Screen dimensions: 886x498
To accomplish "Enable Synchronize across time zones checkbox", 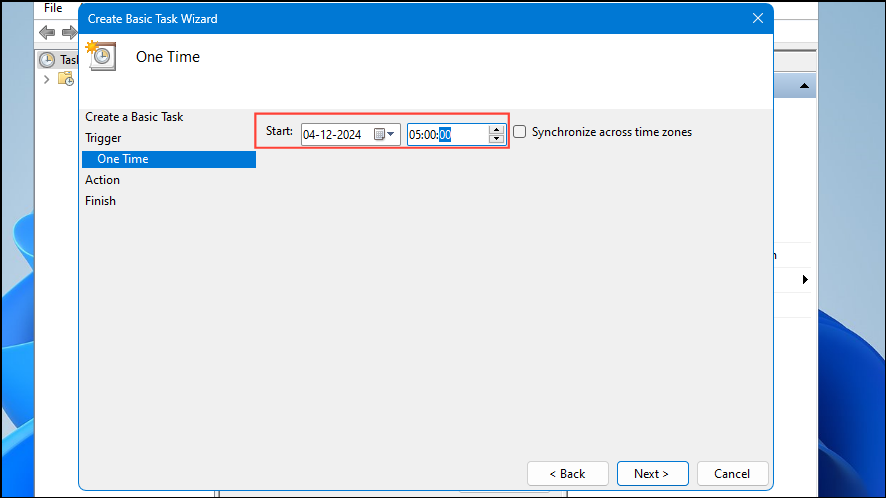I will click(x=520, y=132).
